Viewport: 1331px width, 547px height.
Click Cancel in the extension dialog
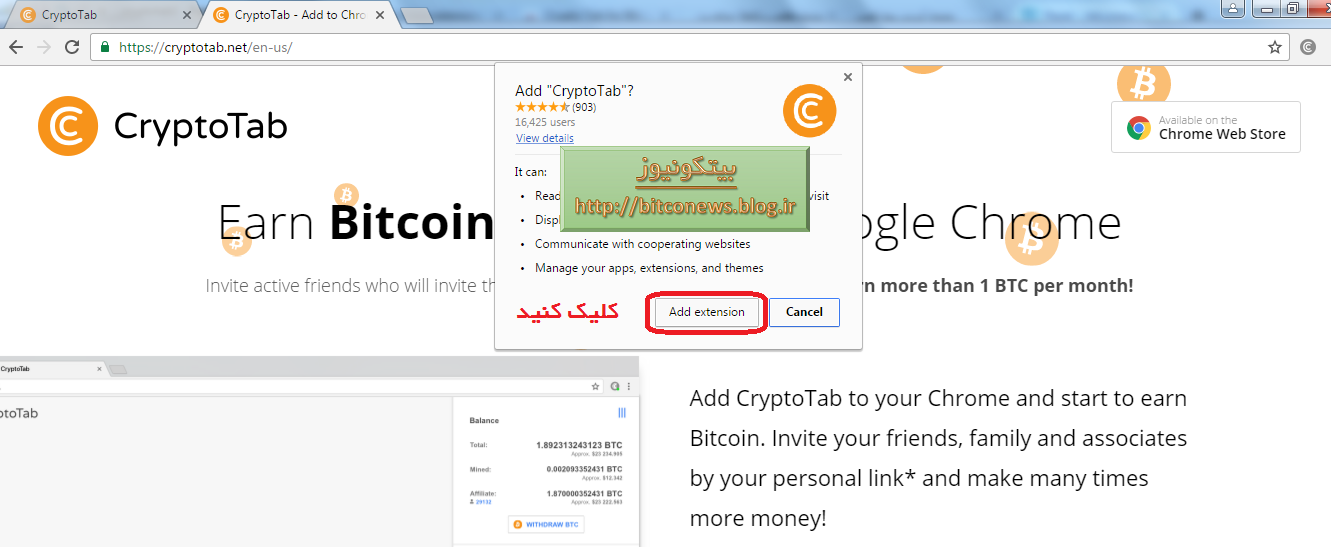coord(804,312)
